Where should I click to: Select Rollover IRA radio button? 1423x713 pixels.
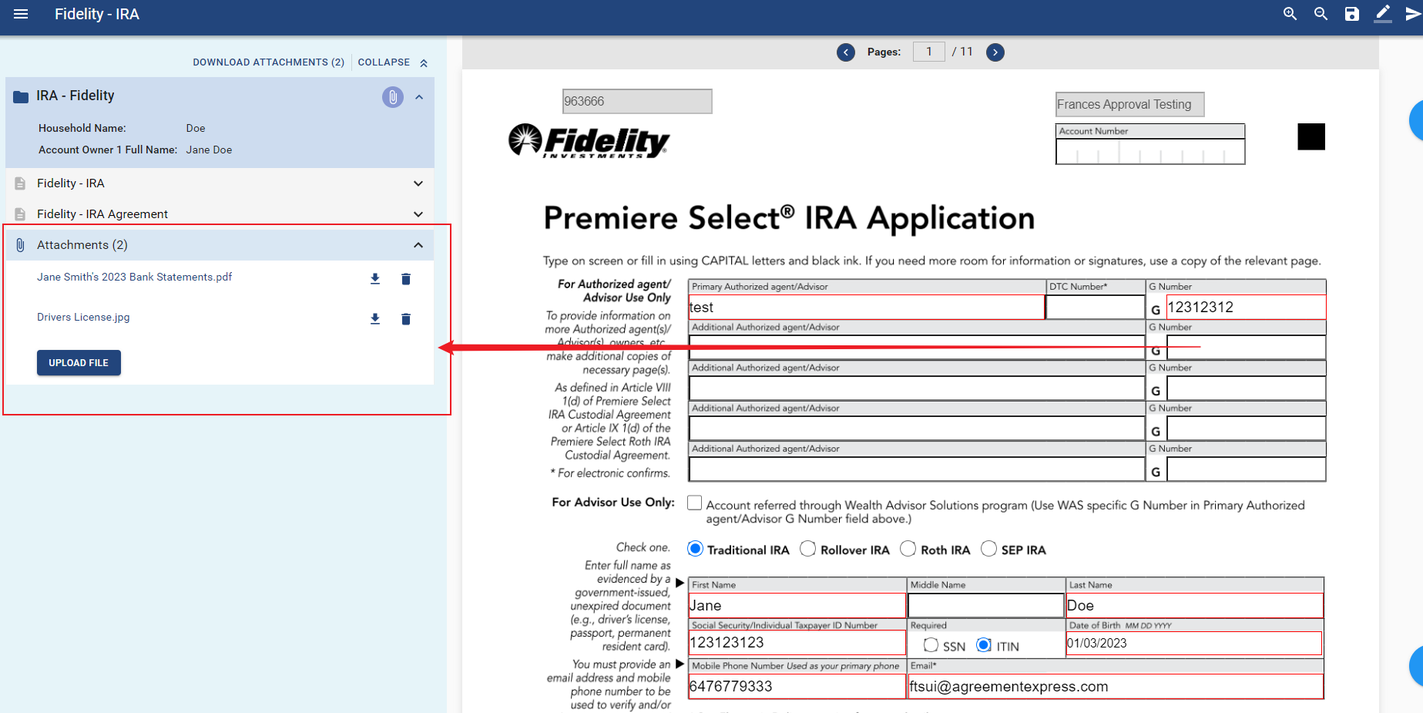808,549
